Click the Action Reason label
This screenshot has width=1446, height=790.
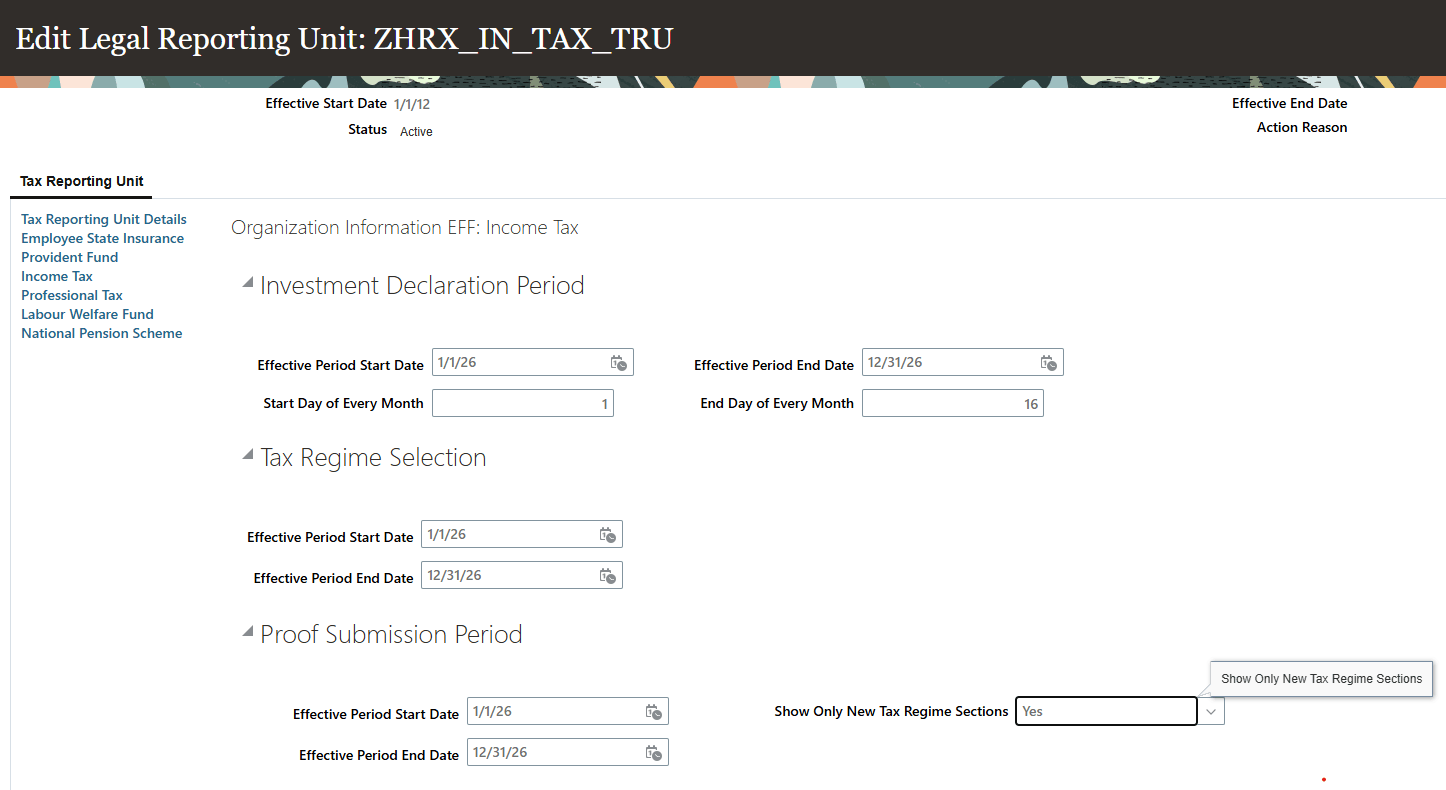(1302, 127)
